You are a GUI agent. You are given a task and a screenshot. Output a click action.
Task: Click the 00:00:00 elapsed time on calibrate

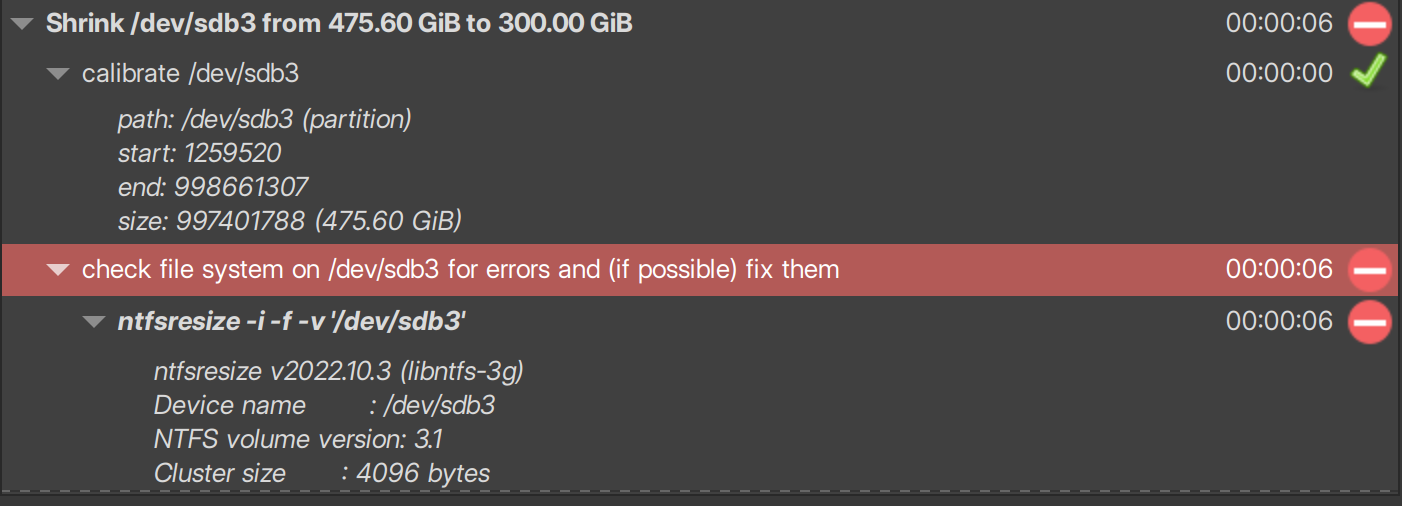pyautogui.click(x=1279, y=73)
